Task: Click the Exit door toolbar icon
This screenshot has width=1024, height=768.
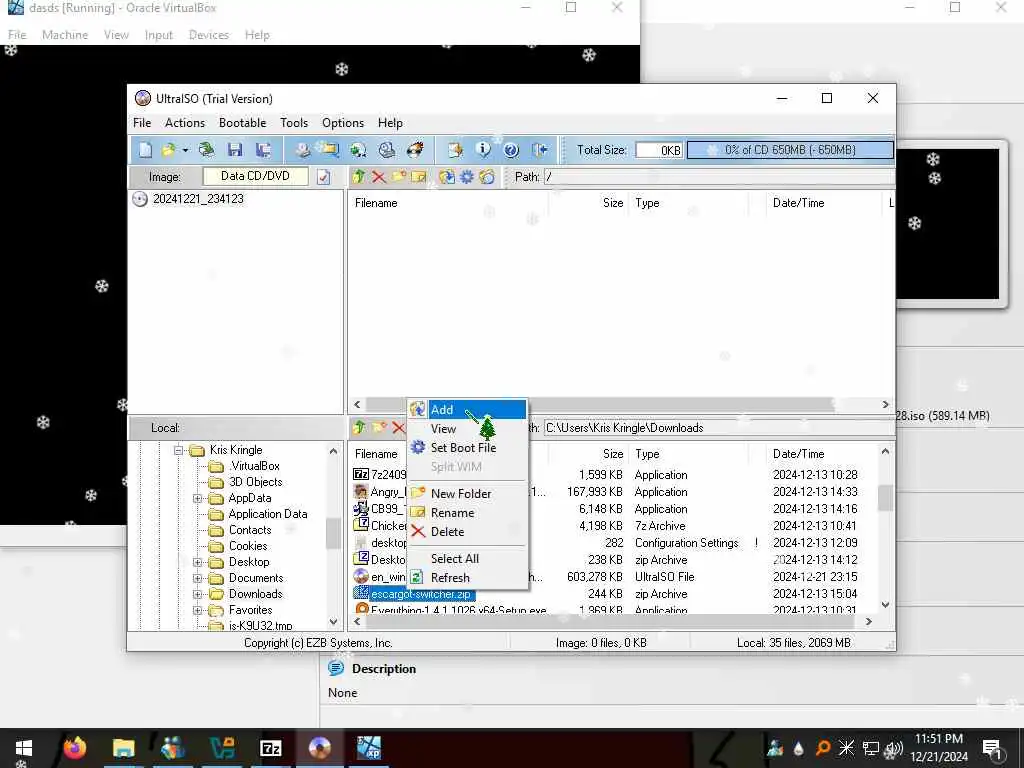Action: coord(539,150)
